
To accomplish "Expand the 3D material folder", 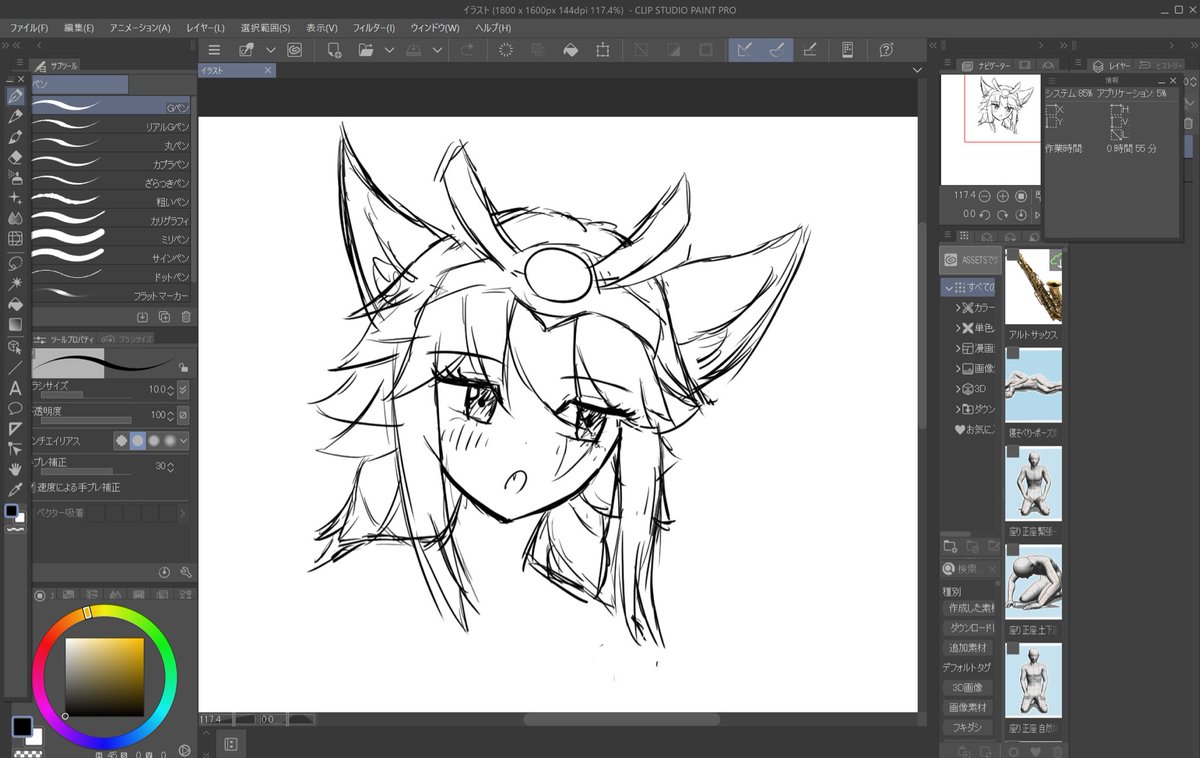I will pyautogui.click(x=958, y=389).
